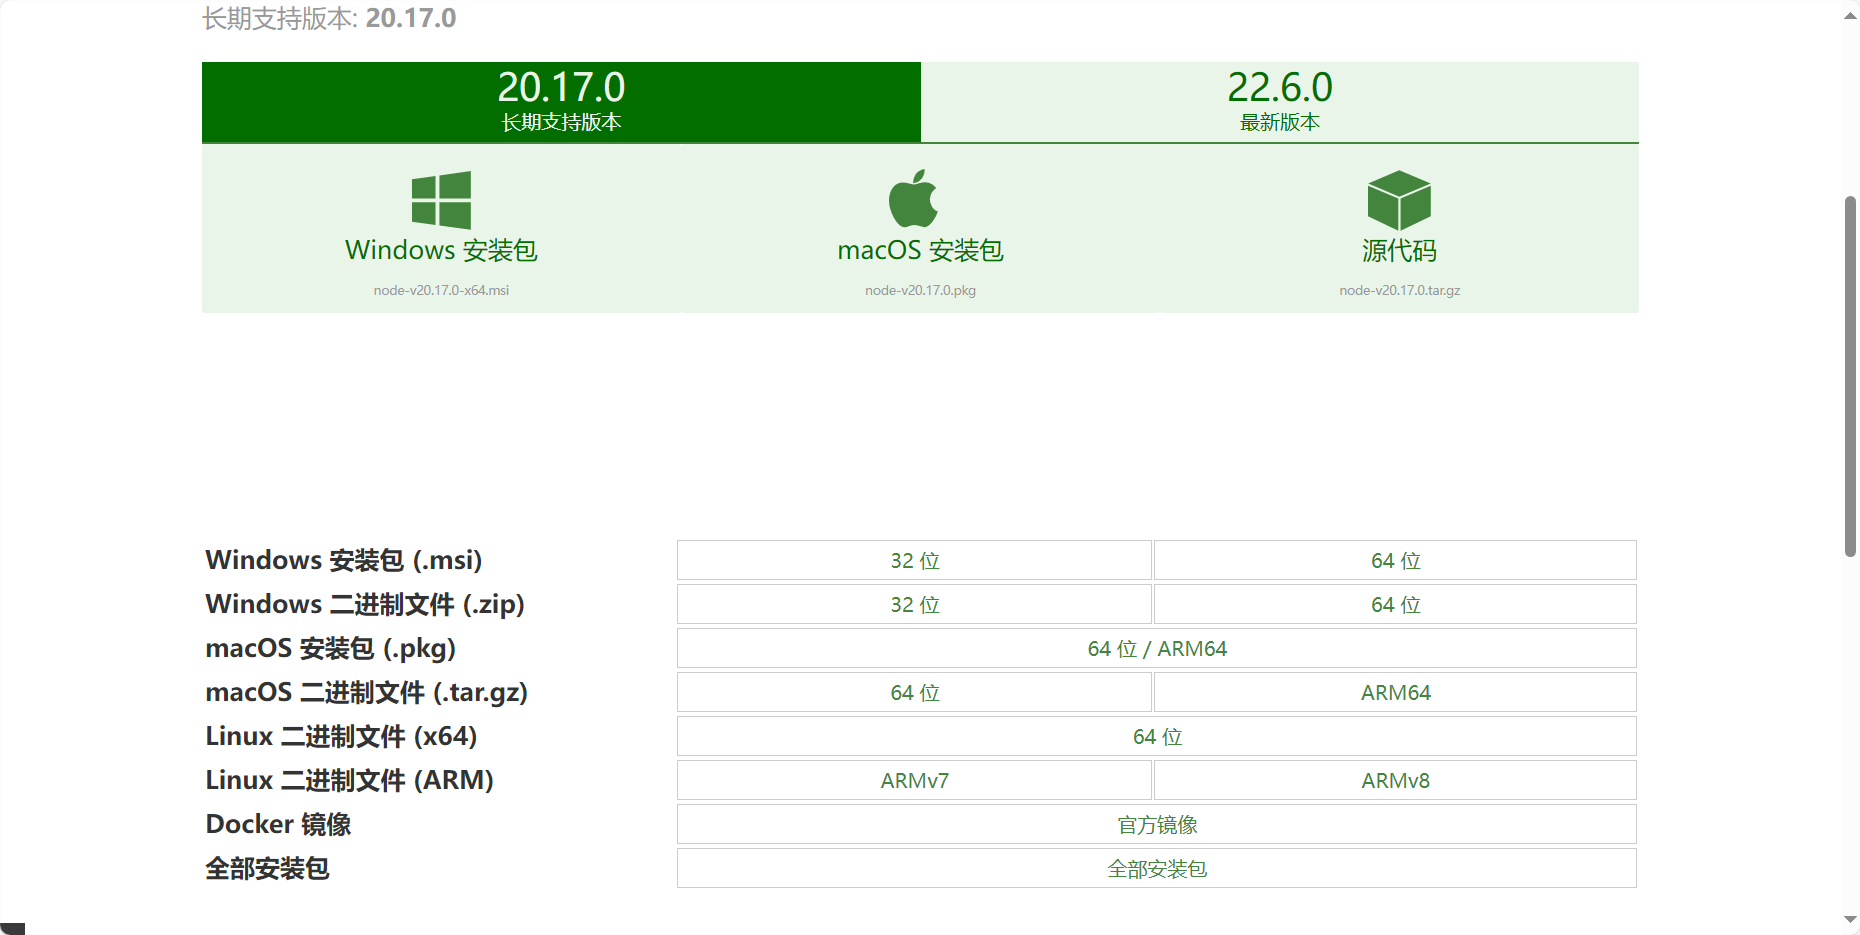Viewport: 1860px width, 935px height.
Task: Click the Windows logo installer icon
Action: (441, 200)
